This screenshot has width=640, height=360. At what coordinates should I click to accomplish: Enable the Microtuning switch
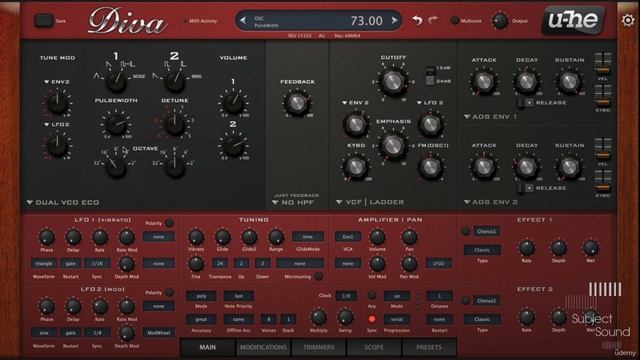[319, 277]
